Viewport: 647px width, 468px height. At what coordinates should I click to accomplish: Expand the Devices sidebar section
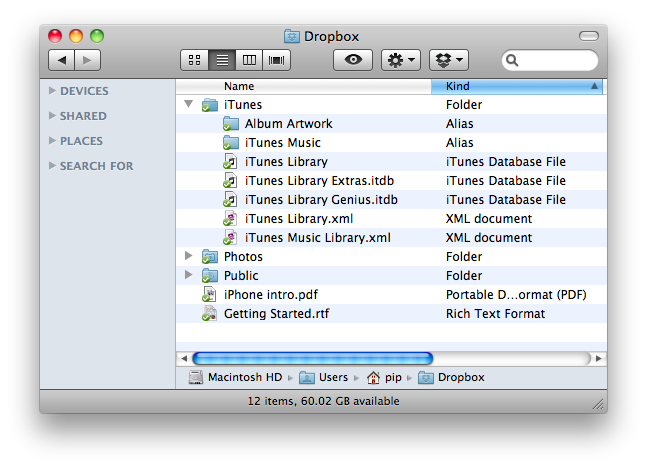click(52, 90)
